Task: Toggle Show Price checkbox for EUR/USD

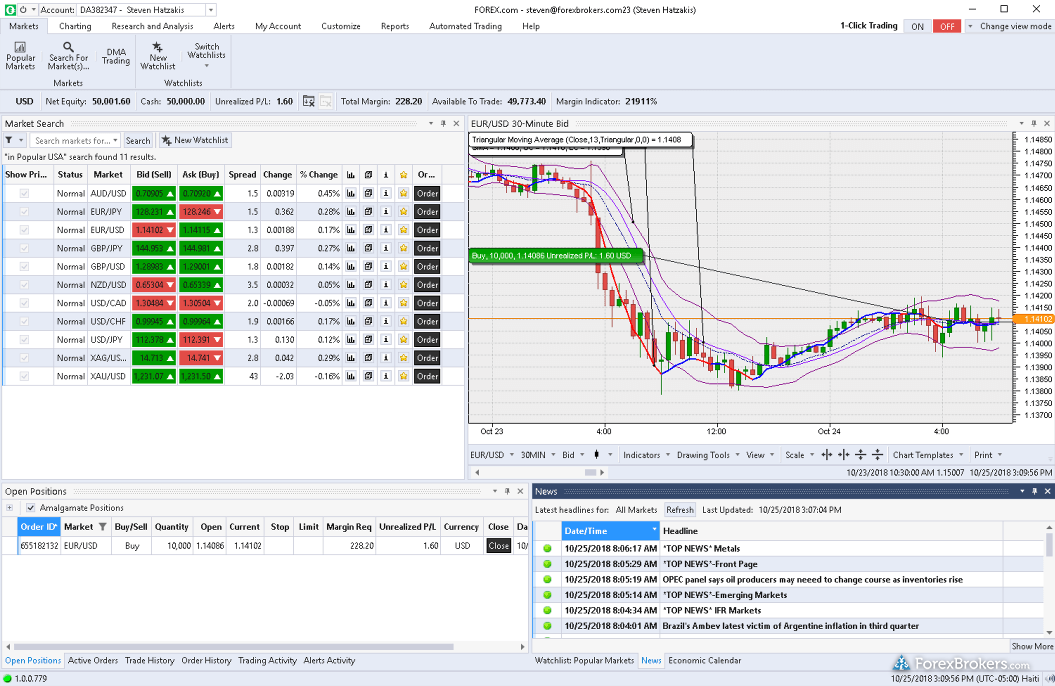Action: 24,229
